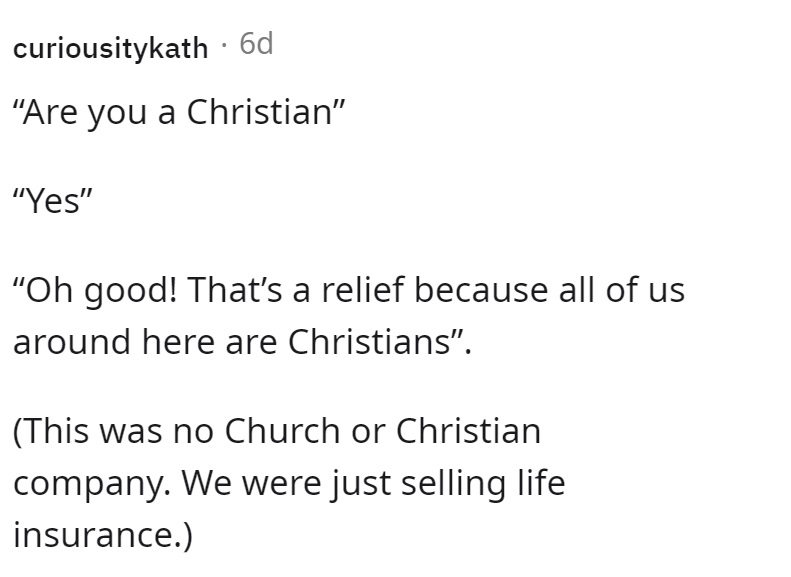The width and height of the screenshot is (791, 577).
Task: Open the curiousitykath user profile
Action: pyautogui.click(x=110, y=49)
